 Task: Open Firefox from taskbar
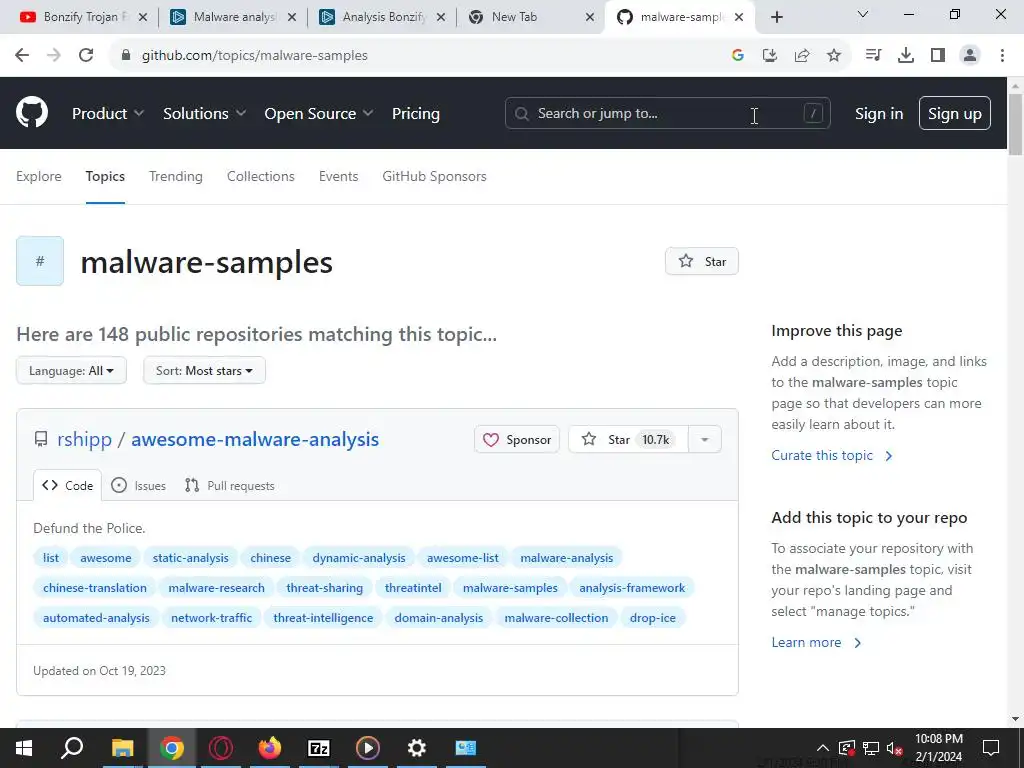(269, 748)
